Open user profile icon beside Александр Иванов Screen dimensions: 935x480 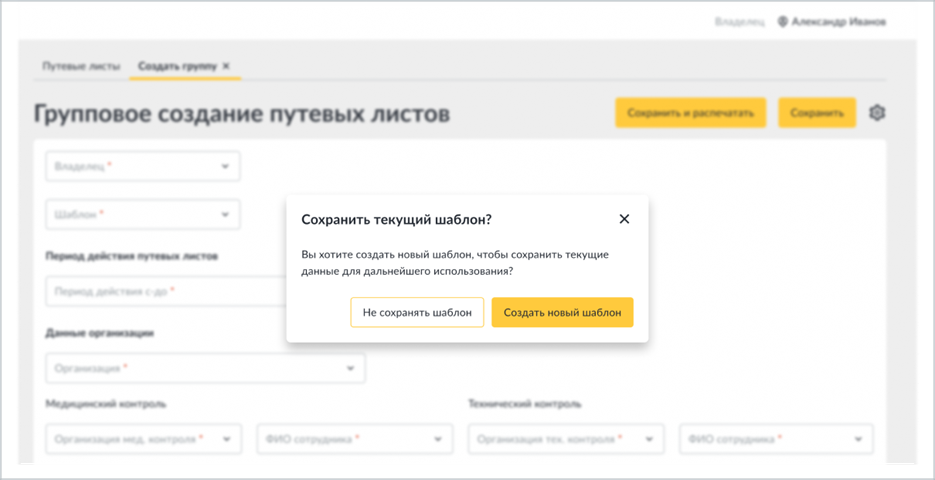pyautogui.click(x=783, y=22)
